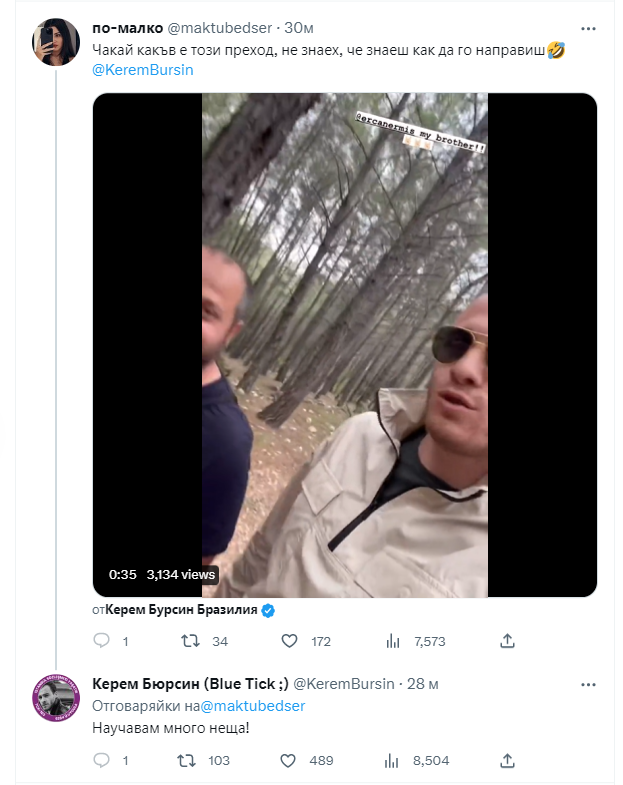The height and width of the screenshot is (785, 623).
Task: Open more options for maktubedser's tweet
Action: (586, 27)
